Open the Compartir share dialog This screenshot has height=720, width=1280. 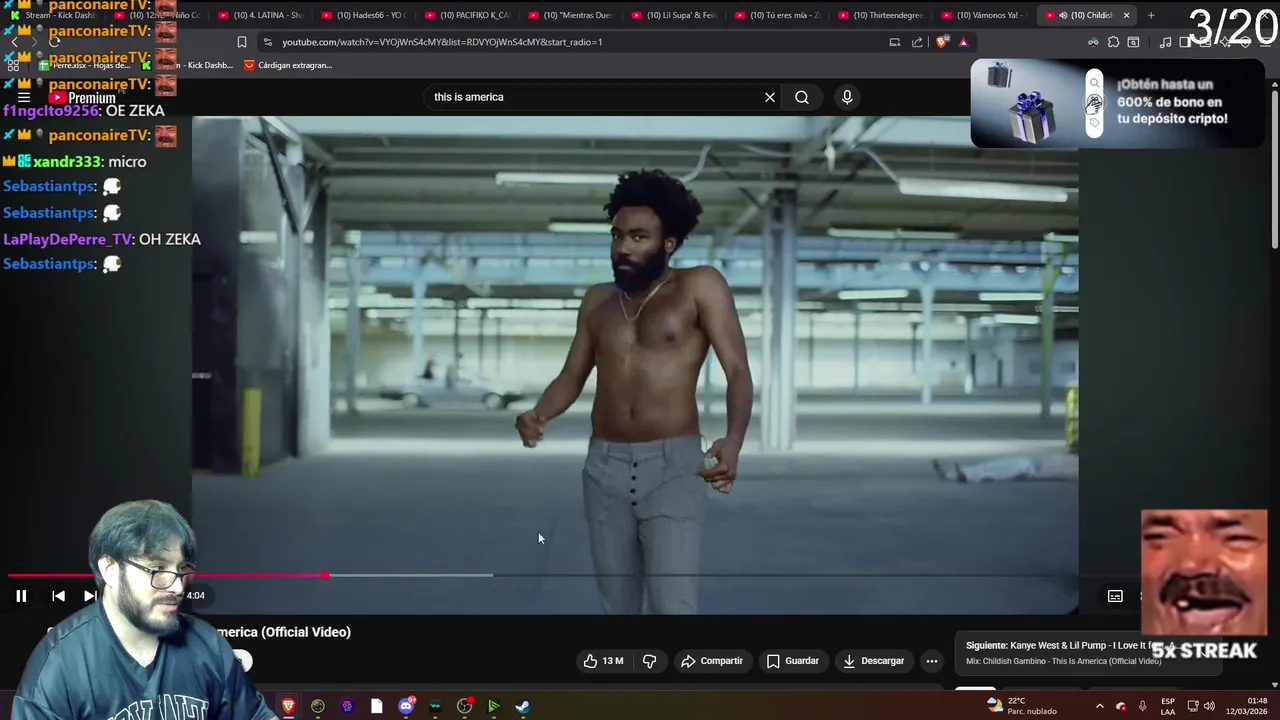(712, 661)
